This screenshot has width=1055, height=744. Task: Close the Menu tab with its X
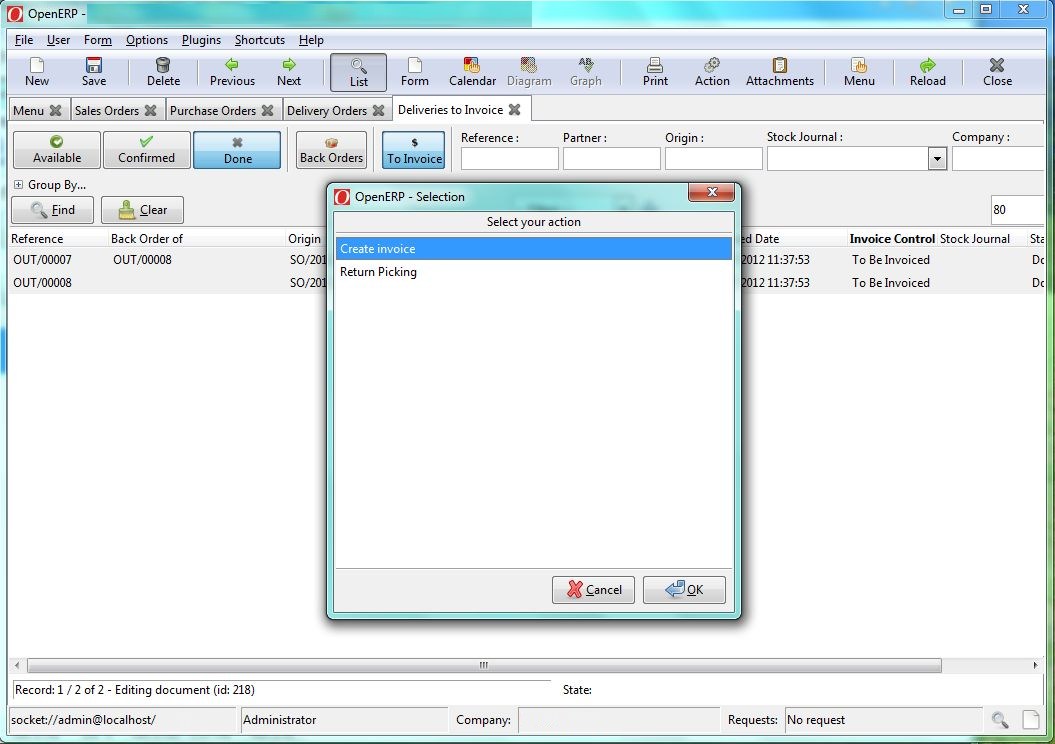(x=56, y=110)
